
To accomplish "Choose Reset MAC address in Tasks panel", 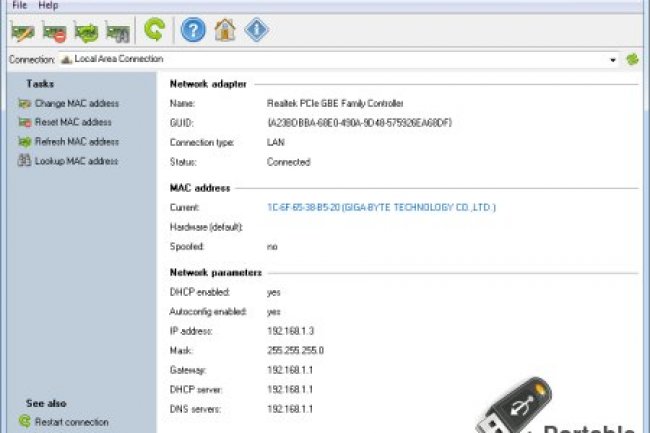I will tap(74, 123).
